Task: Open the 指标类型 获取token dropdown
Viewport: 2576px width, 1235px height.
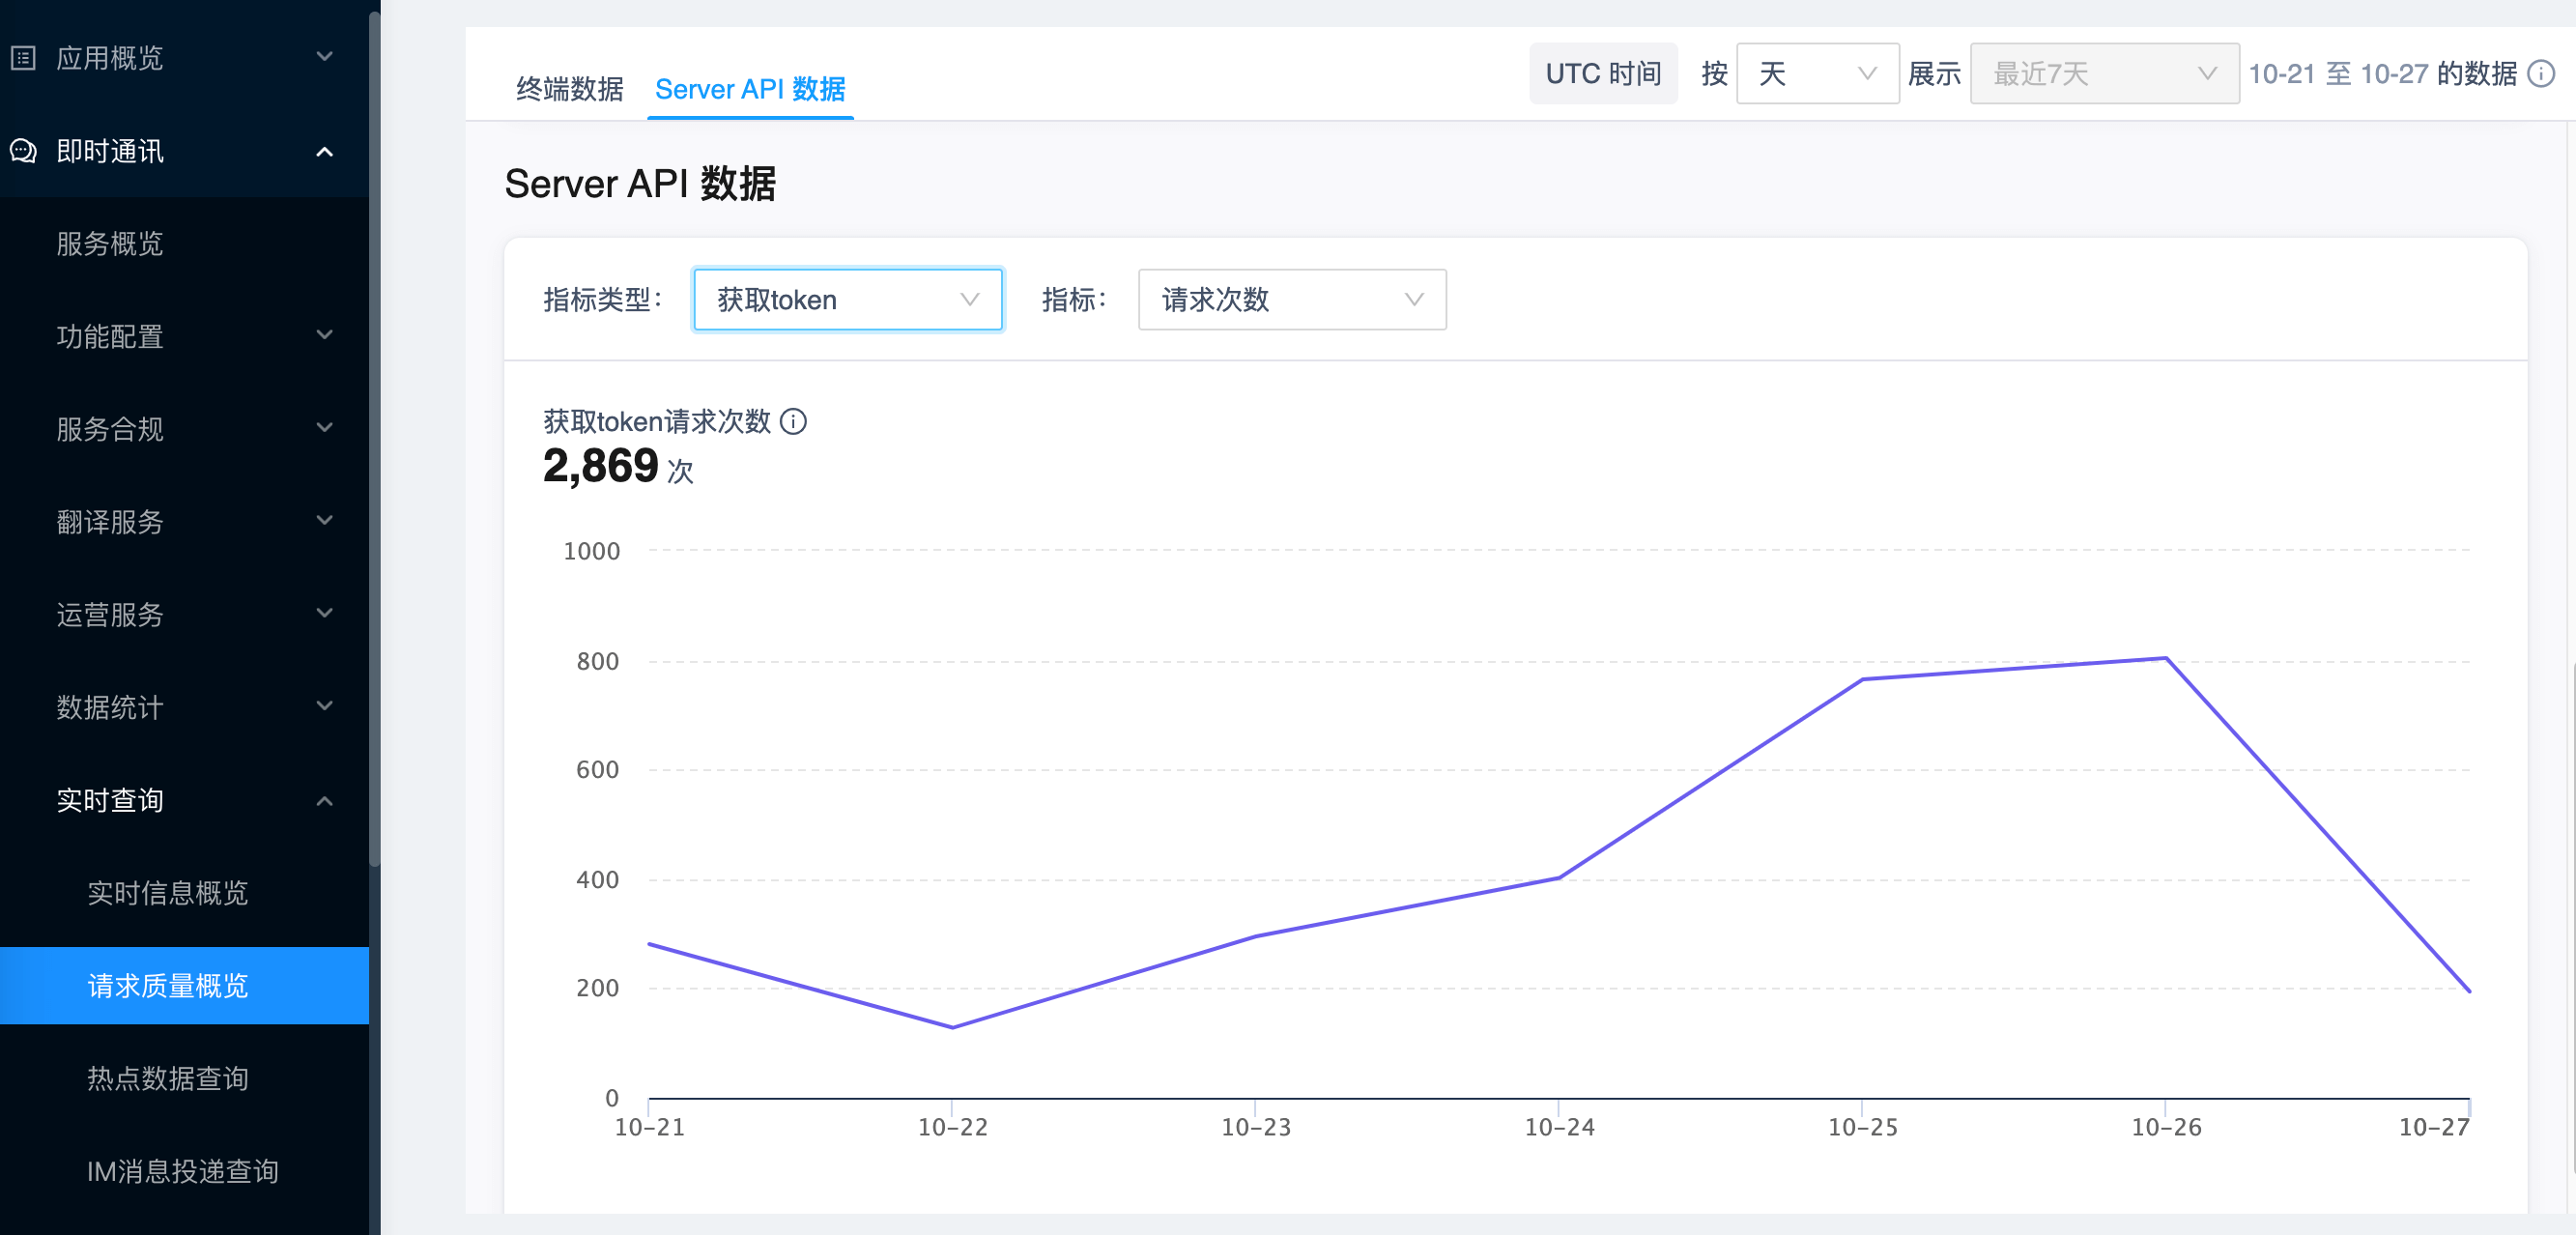Action: pos(848,300)
